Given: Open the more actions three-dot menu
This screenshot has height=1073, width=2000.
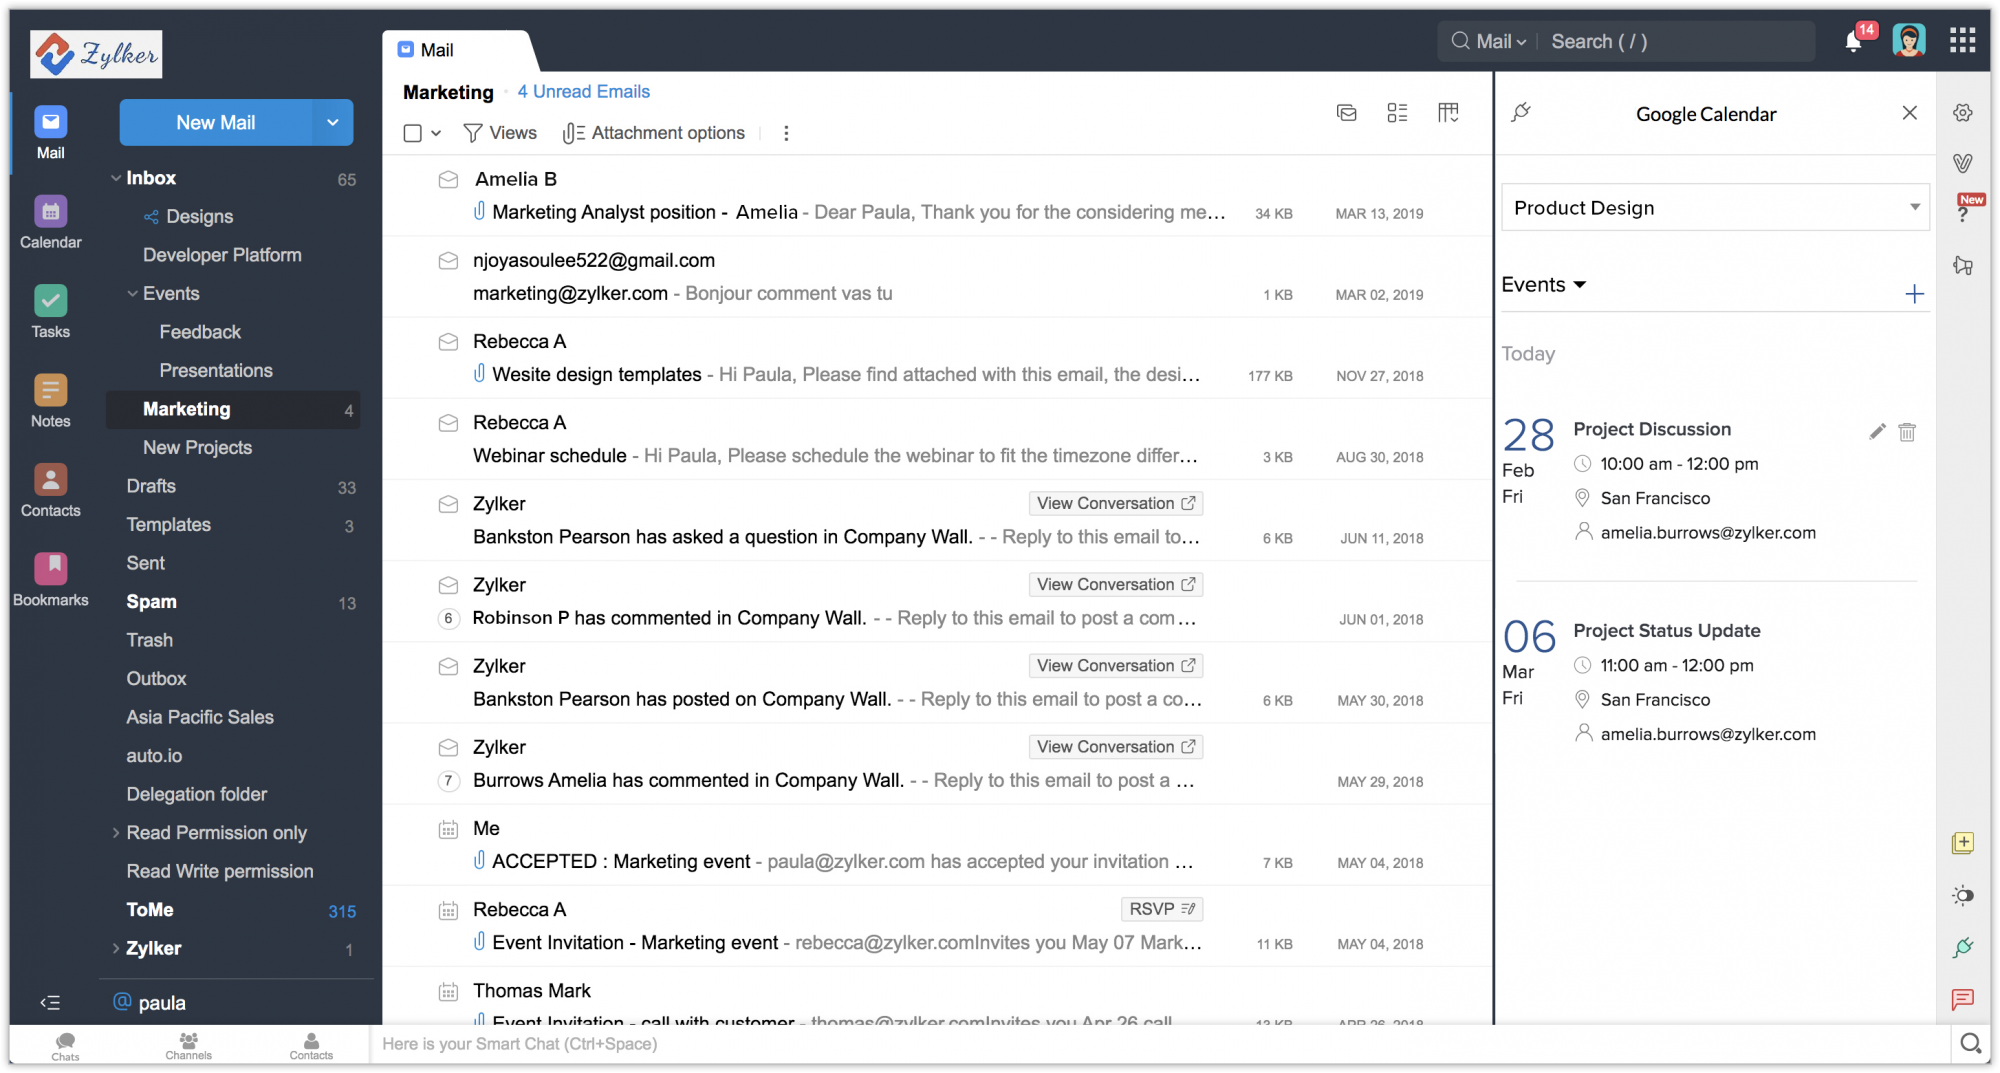Looking at the screenshot, I should click(786, 133).
